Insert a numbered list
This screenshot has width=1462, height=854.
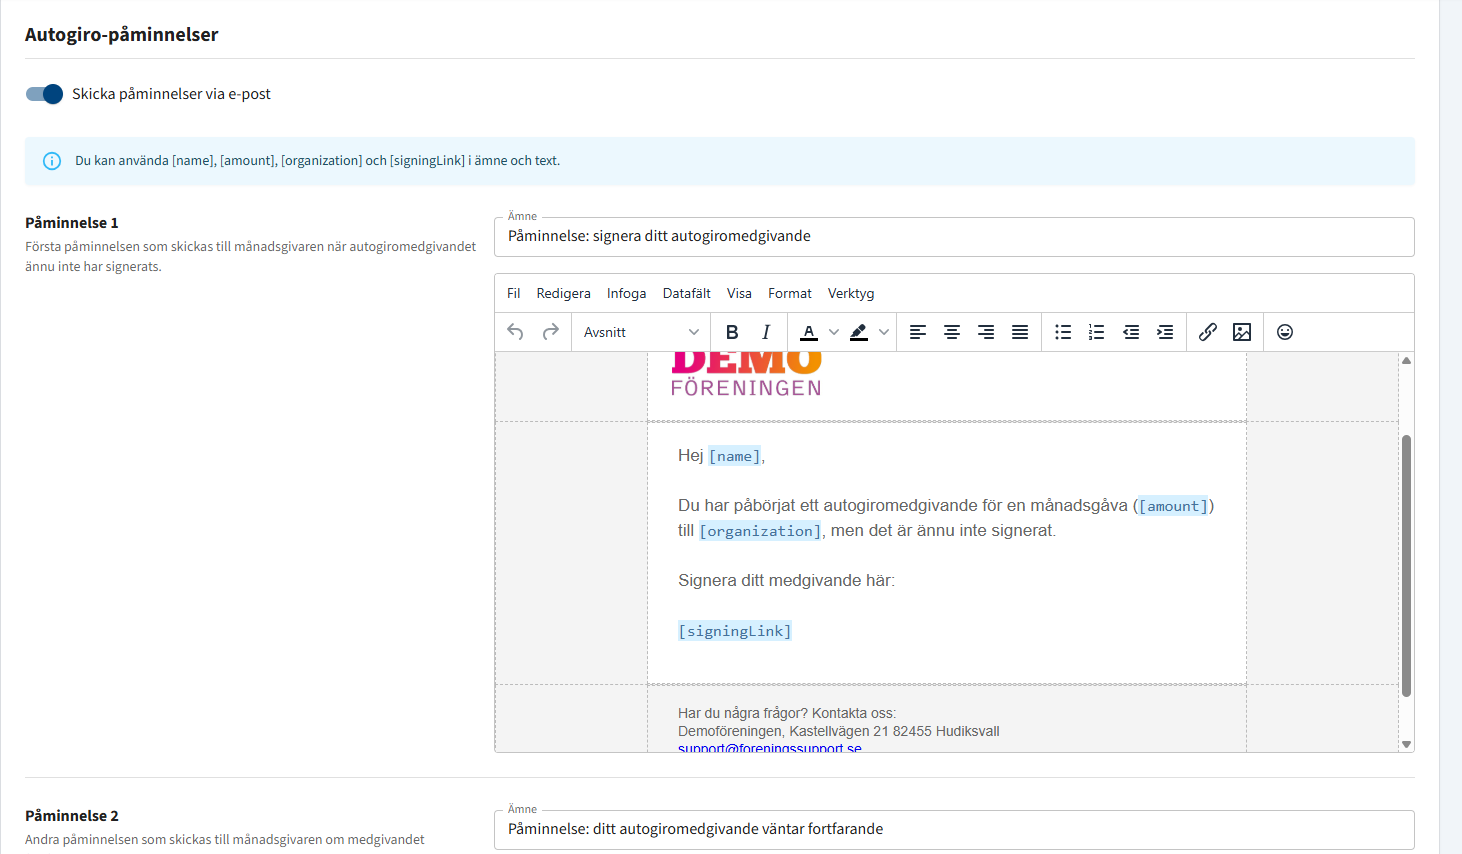1097,332
